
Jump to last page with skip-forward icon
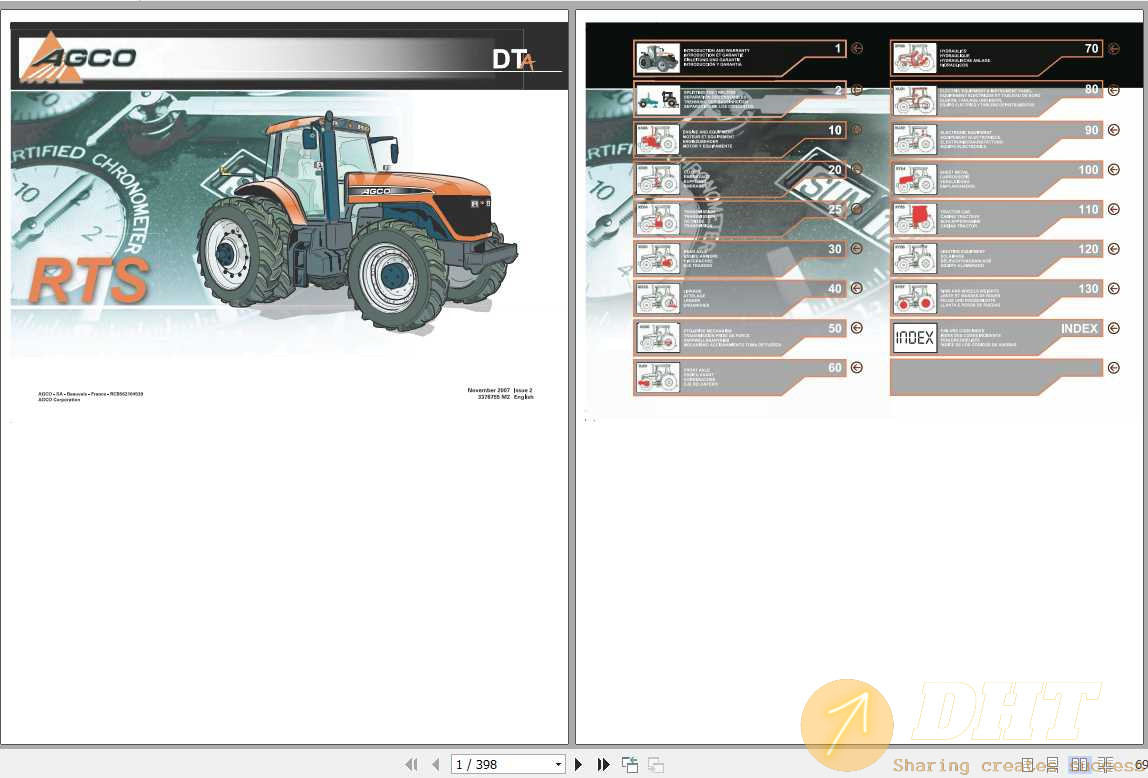604,764
